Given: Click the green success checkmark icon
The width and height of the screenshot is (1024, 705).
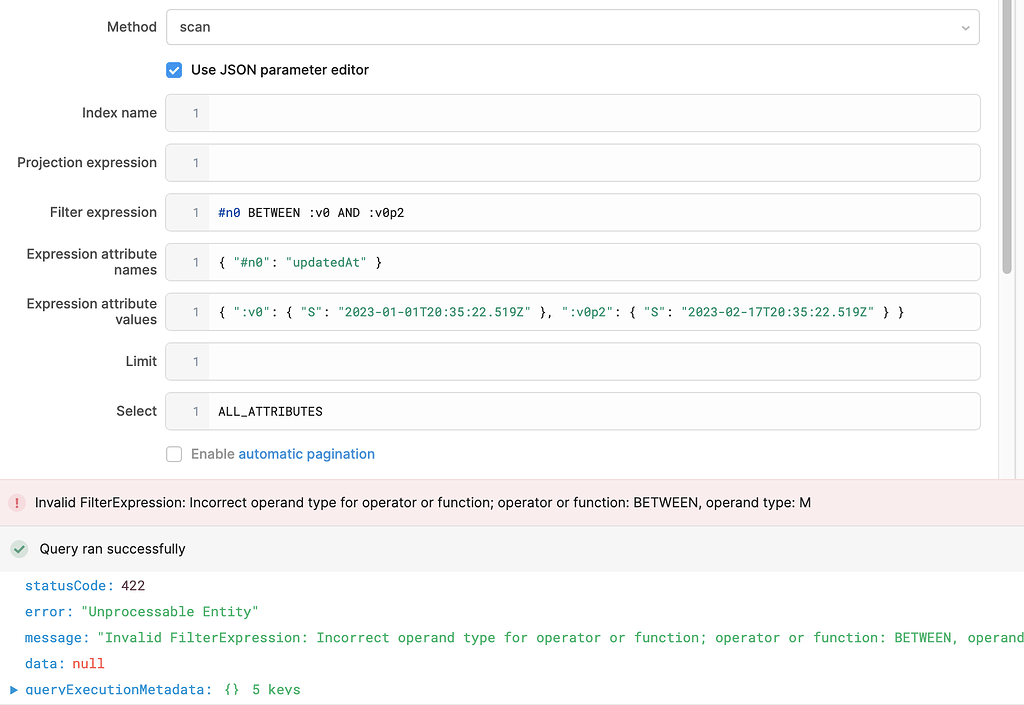Looking at the screenshot, I should coord(18,548).
